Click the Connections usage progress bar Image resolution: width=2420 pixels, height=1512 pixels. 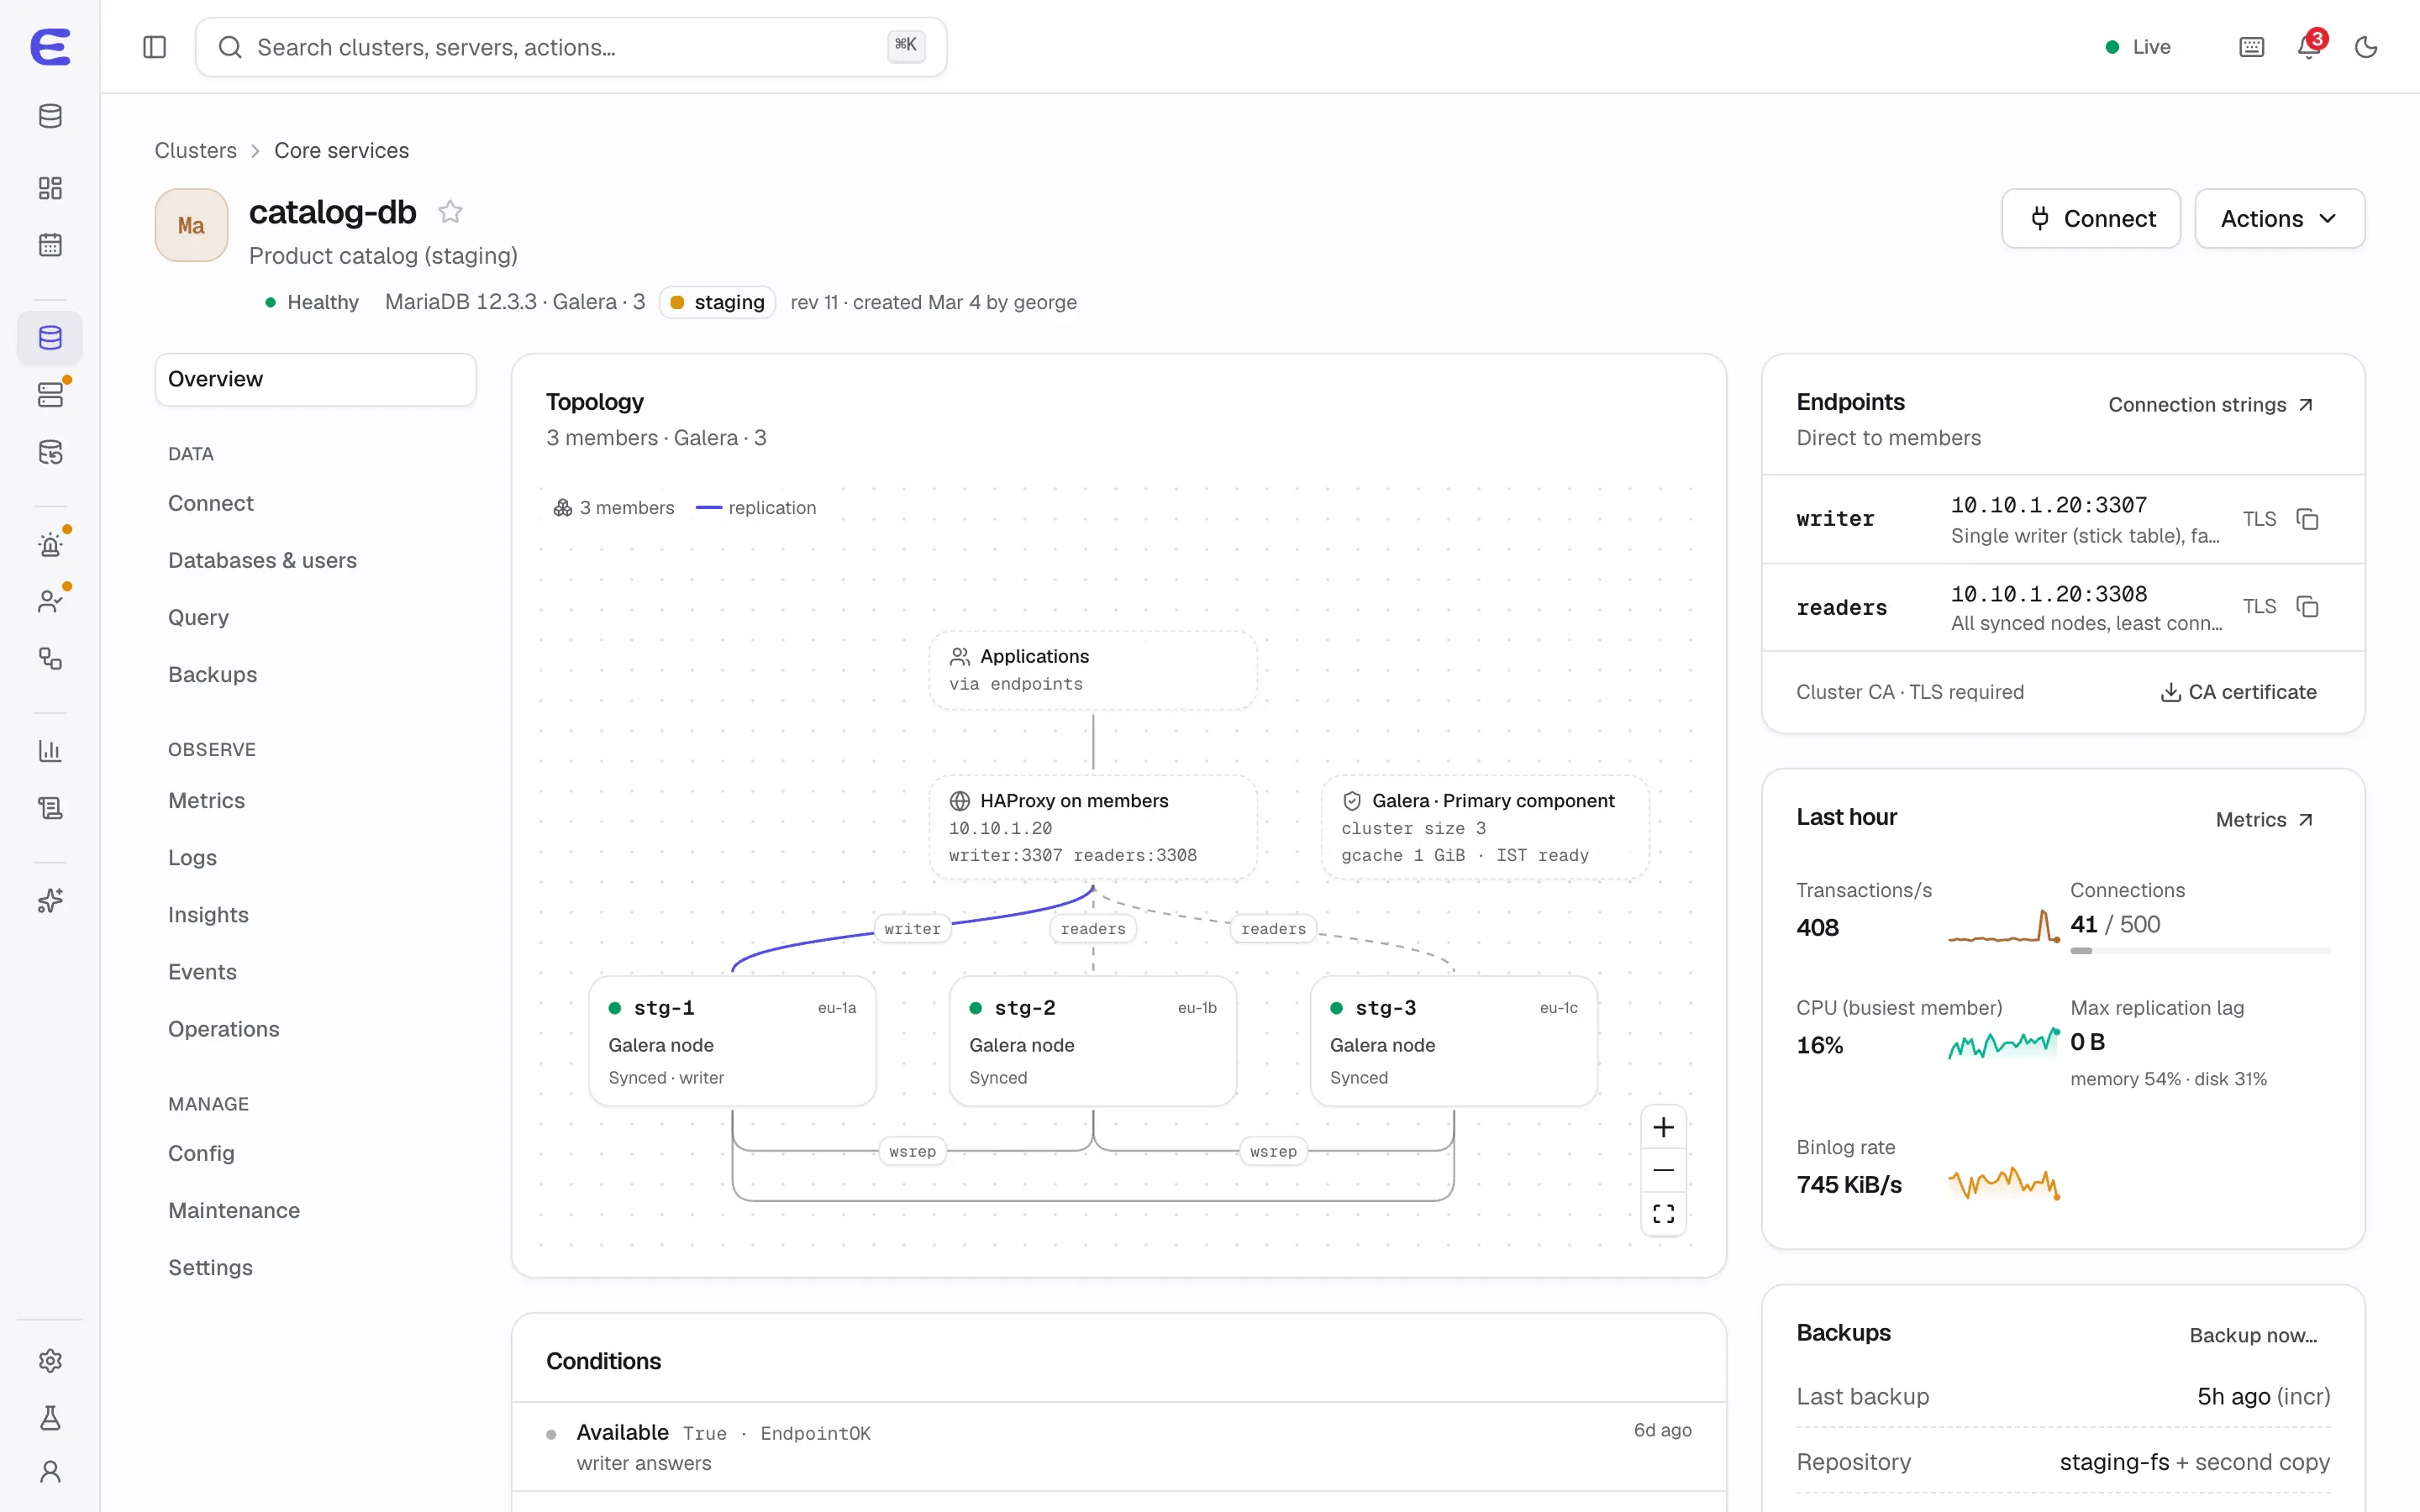point(2199,951)
